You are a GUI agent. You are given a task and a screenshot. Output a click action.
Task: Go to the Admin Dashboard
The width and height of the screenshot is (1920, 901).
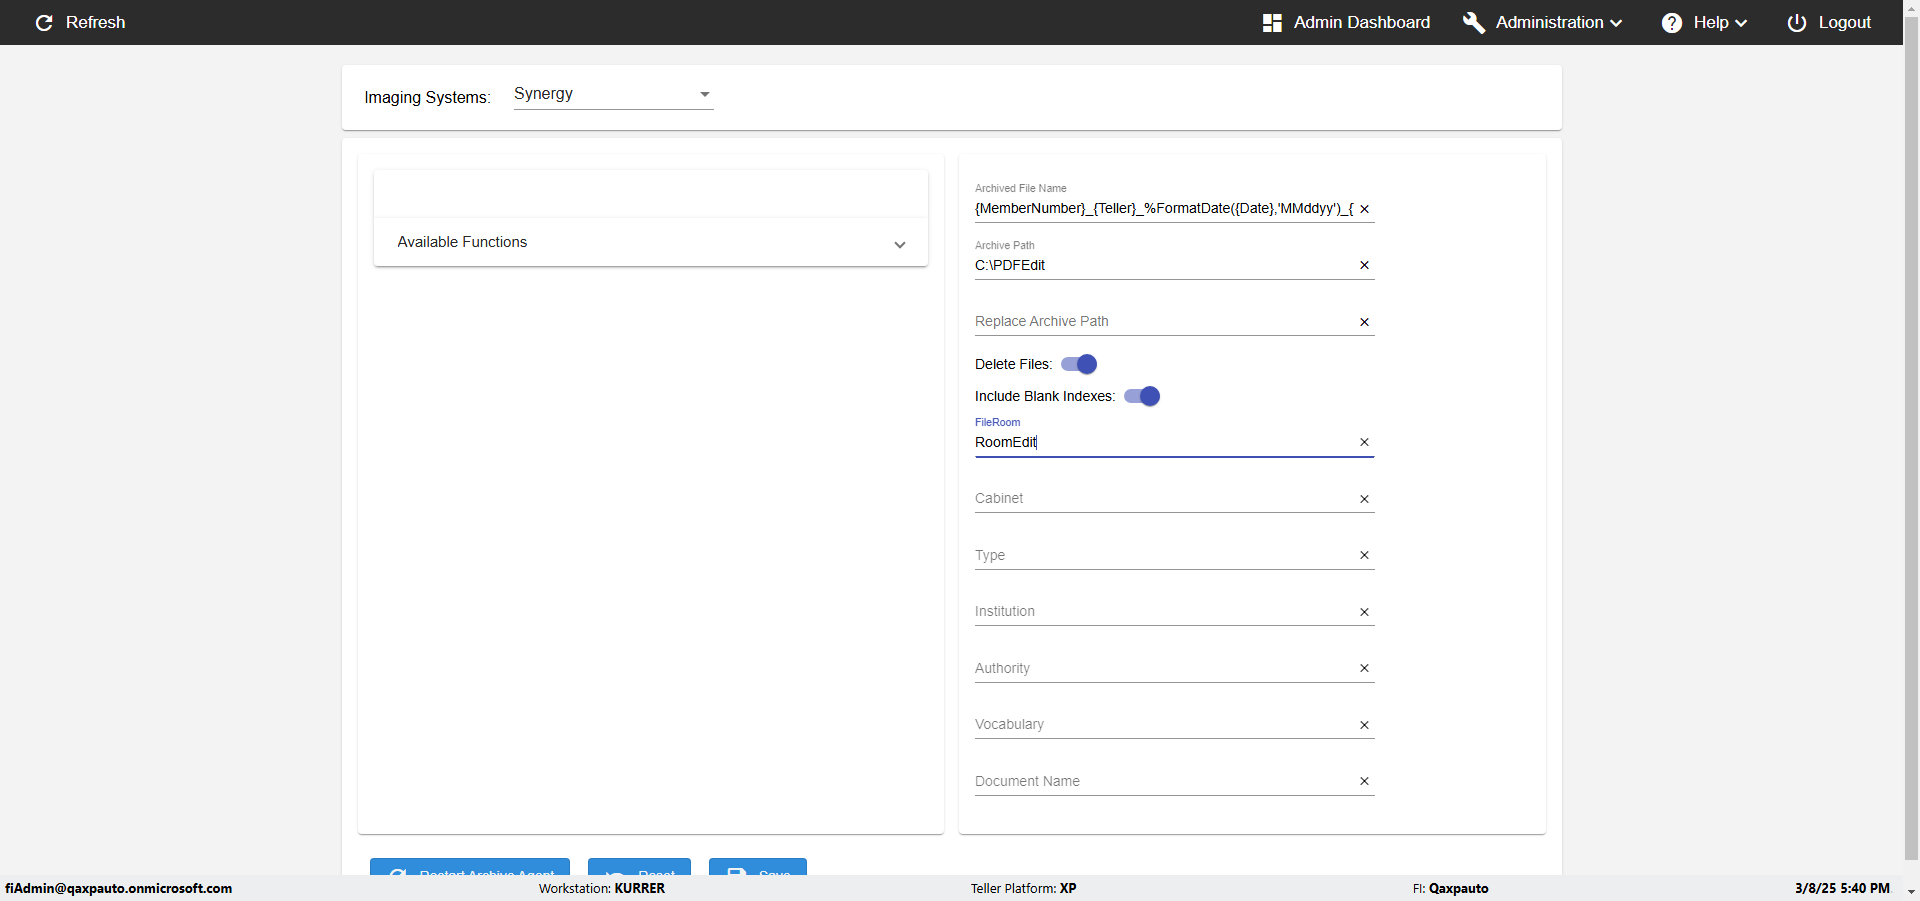(x=1360, y=22)
